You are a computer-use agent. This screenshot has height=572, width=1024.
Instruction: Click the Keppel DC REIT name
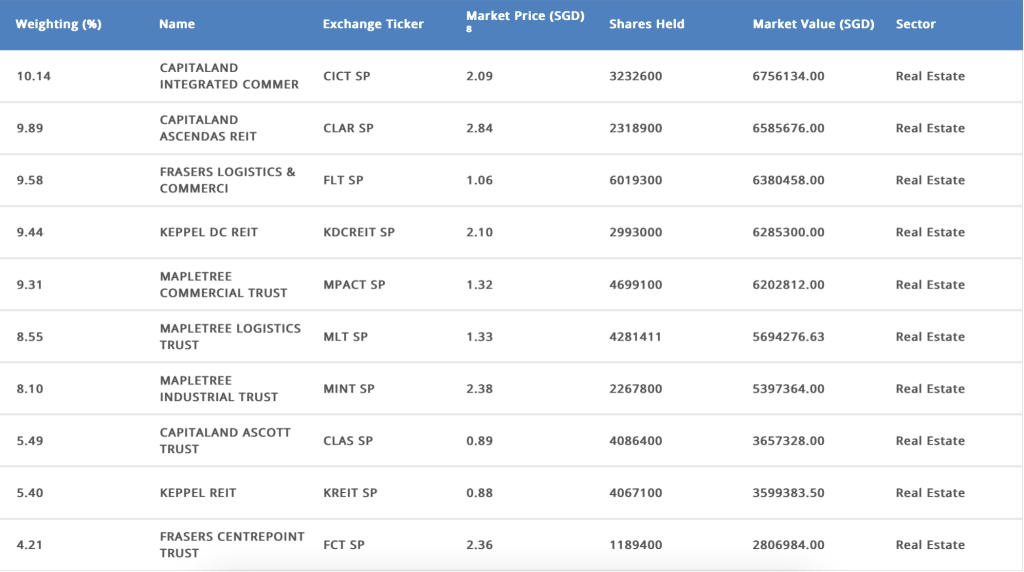tap(208, 232)
